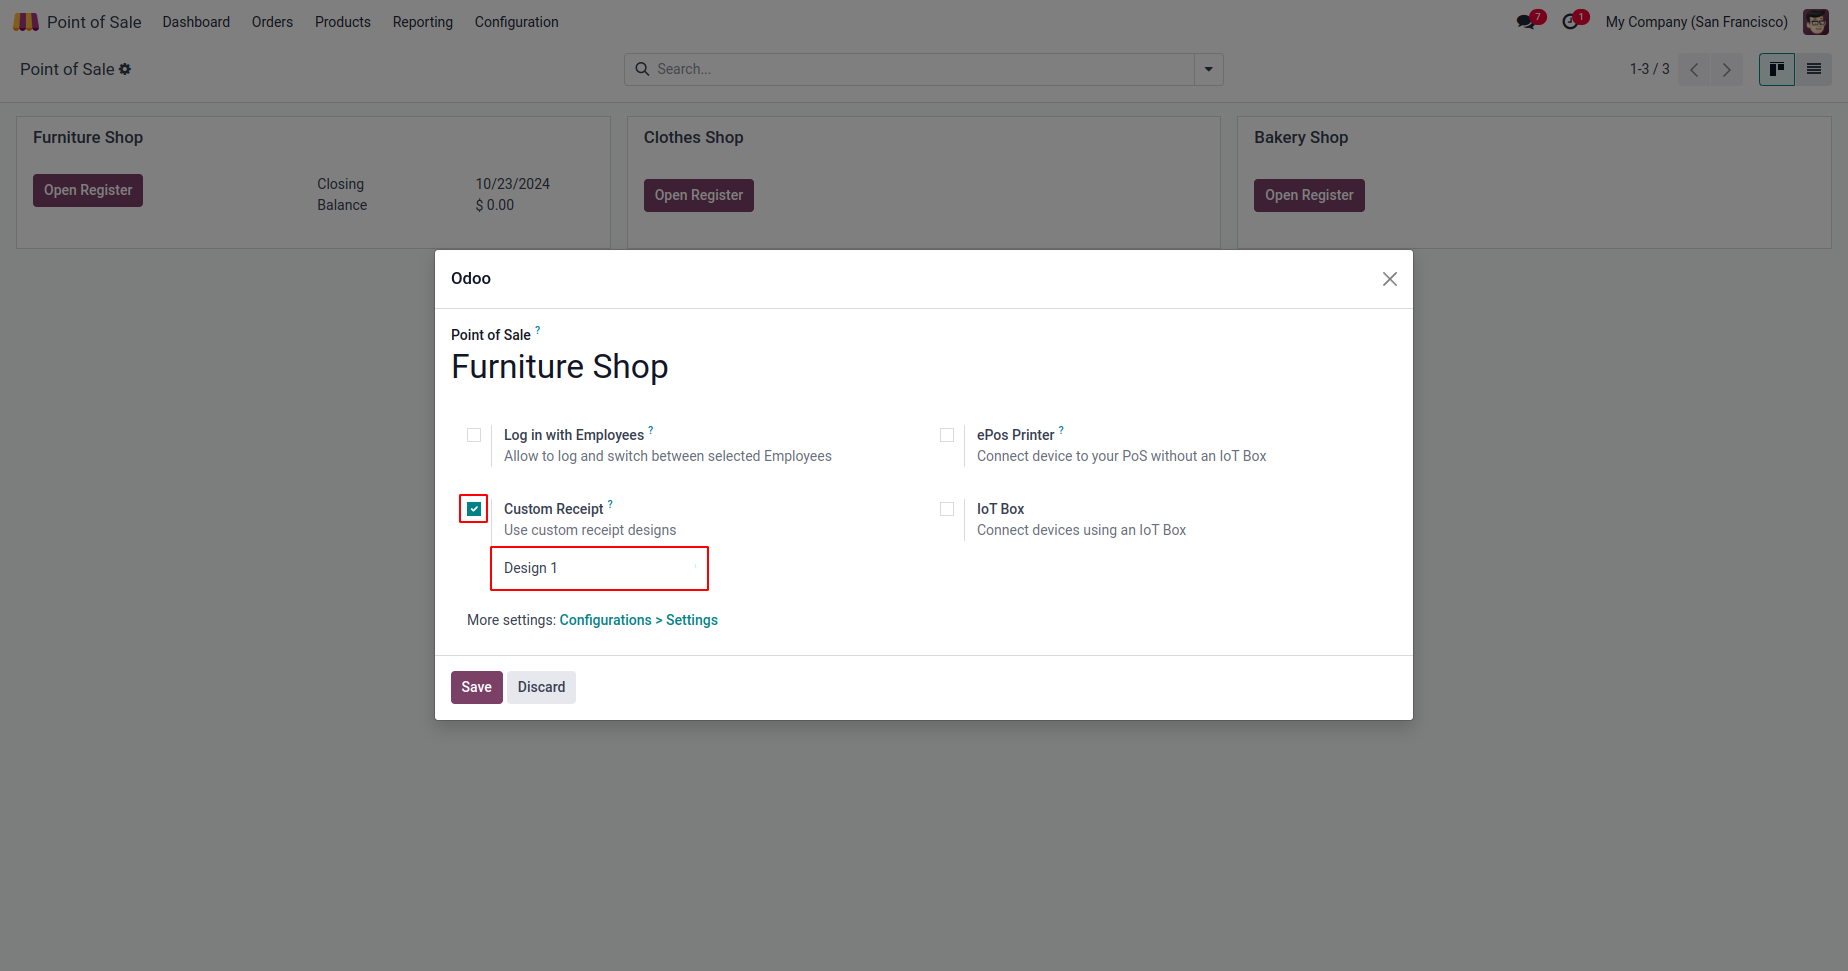Uncheck the Custom Receipt checkbox
This screenshot has width=1848, height=971.
(474, 509)
